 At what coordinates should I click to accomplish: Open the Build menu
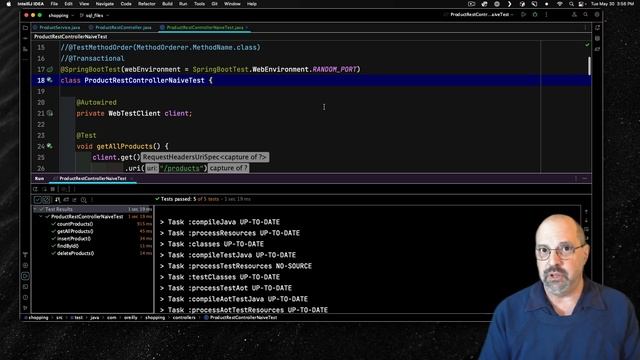click(167, 4)
